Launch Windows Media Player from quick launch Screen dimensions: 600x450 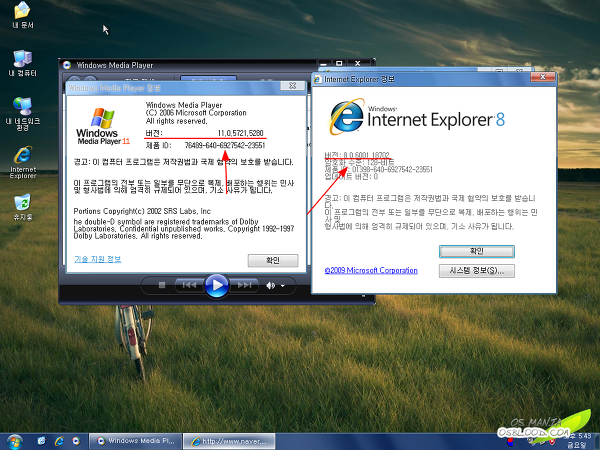76,441
